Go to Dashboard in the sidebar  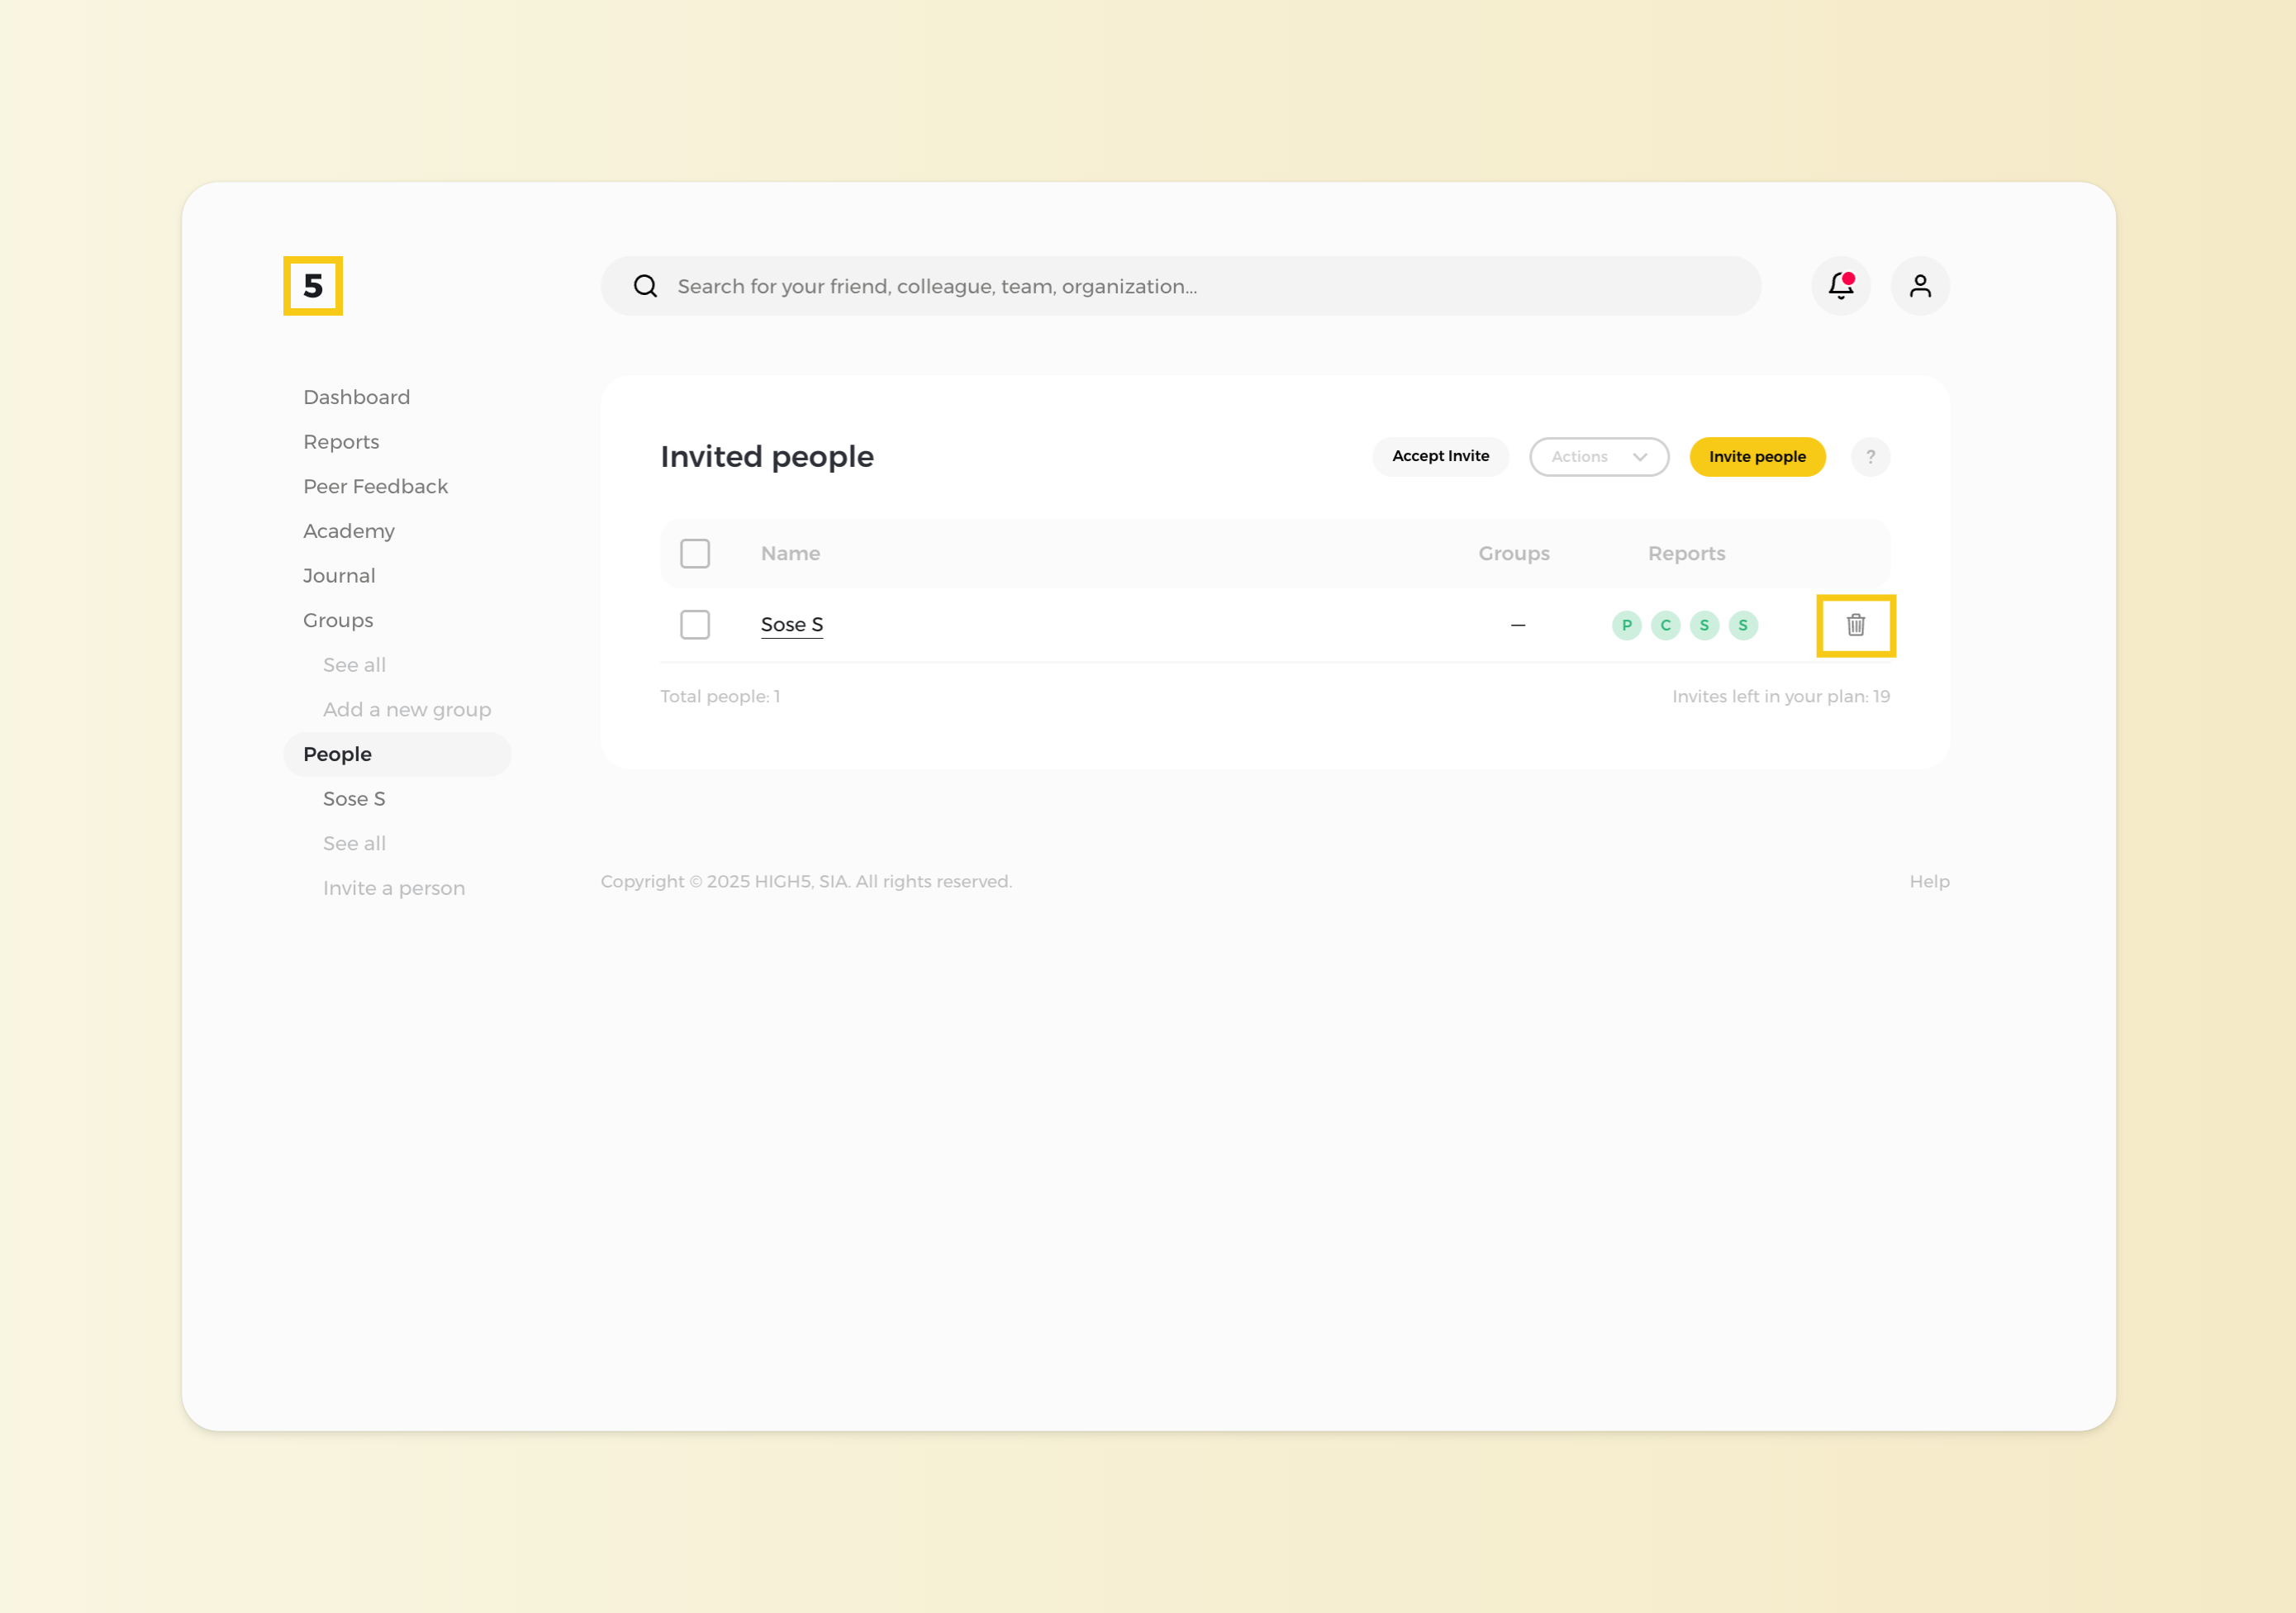click(x=356, y=396)
